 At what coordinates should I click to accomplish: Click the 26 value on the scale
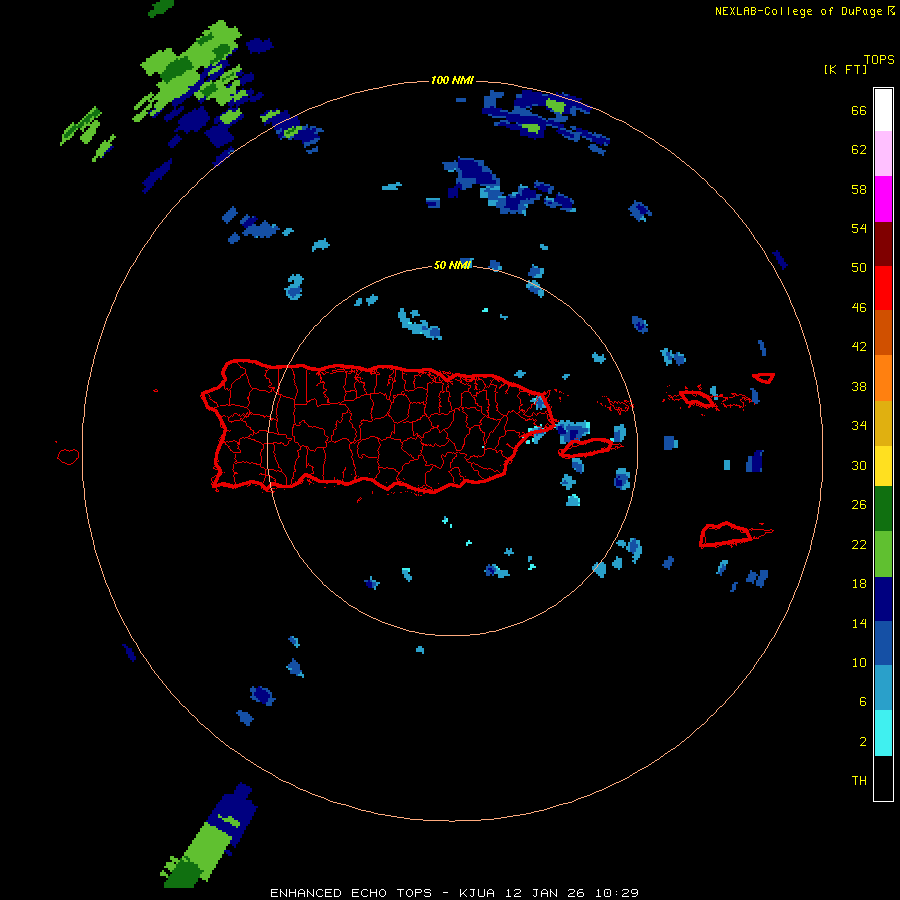pyautogui.click(x=859, y=505)
